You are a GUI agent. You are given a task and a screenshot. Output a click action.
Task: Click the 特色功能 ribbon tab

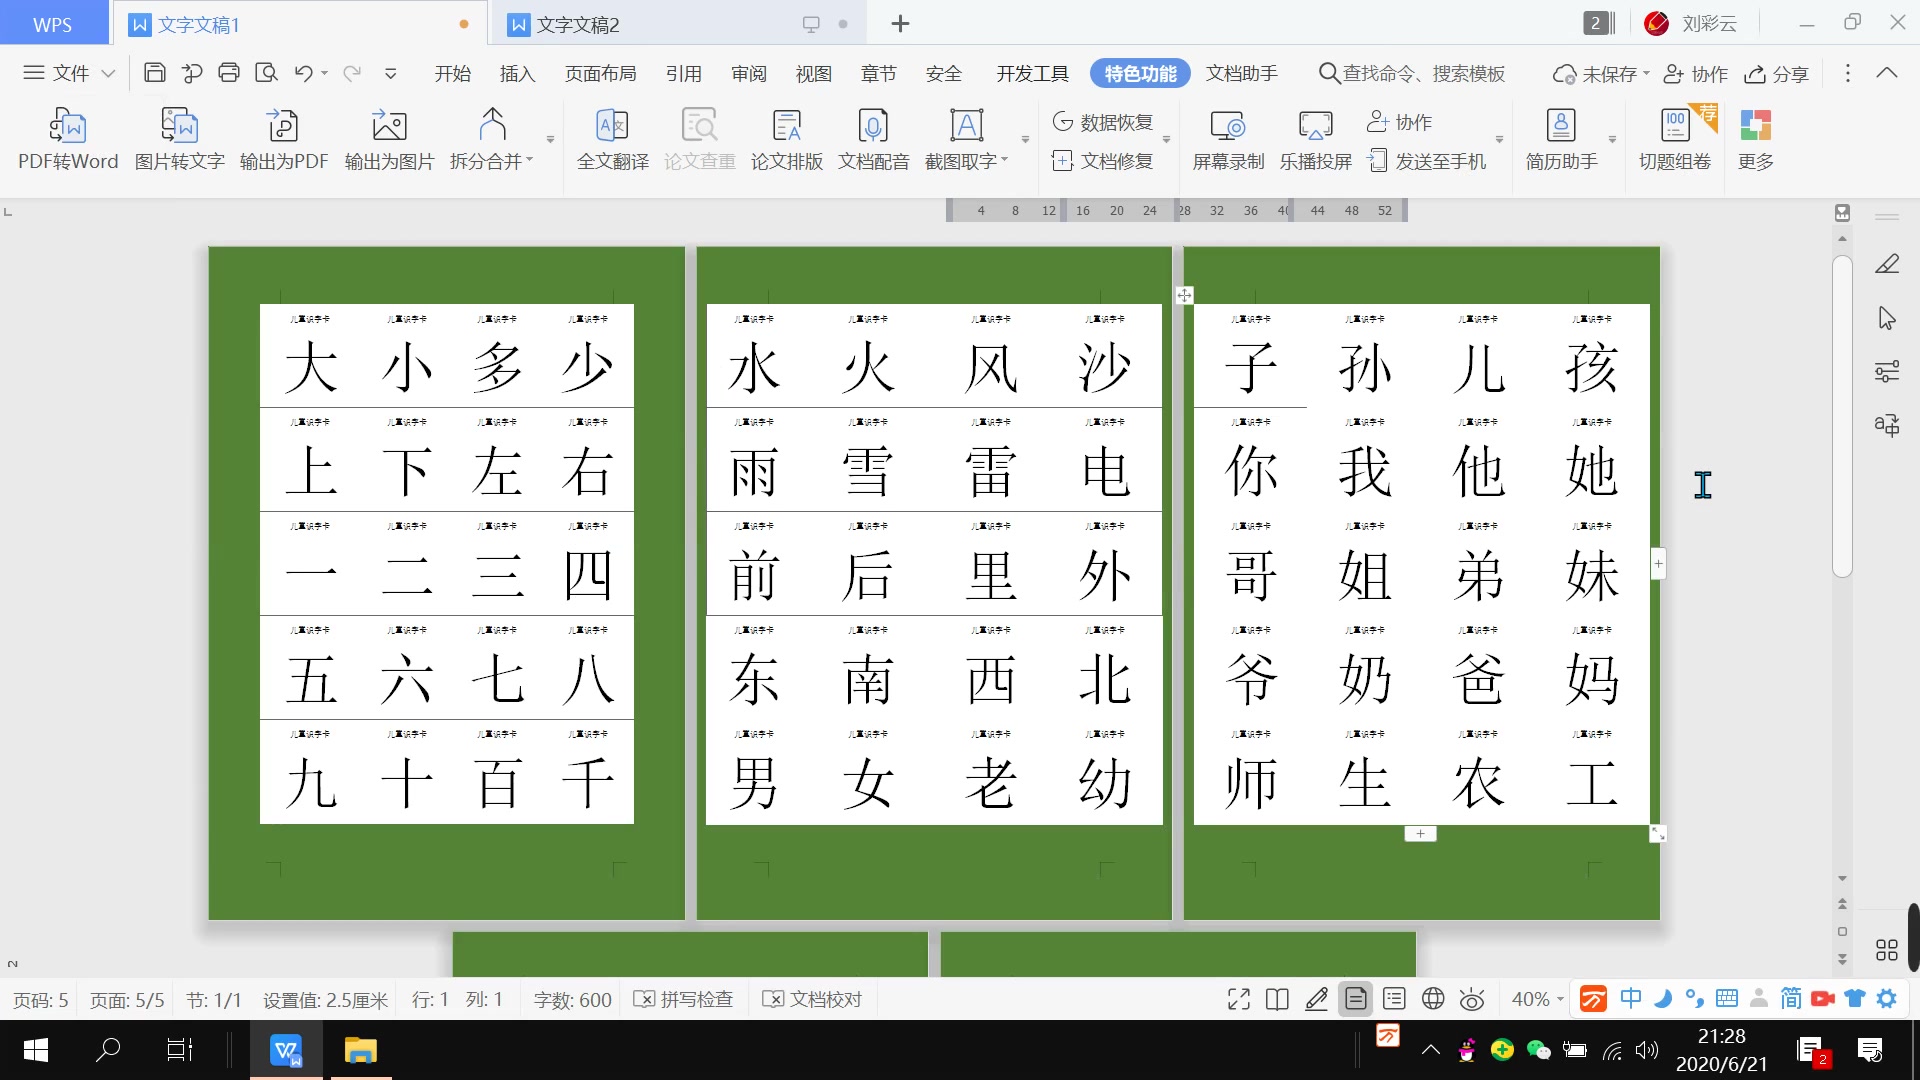tap(1139, 73)
